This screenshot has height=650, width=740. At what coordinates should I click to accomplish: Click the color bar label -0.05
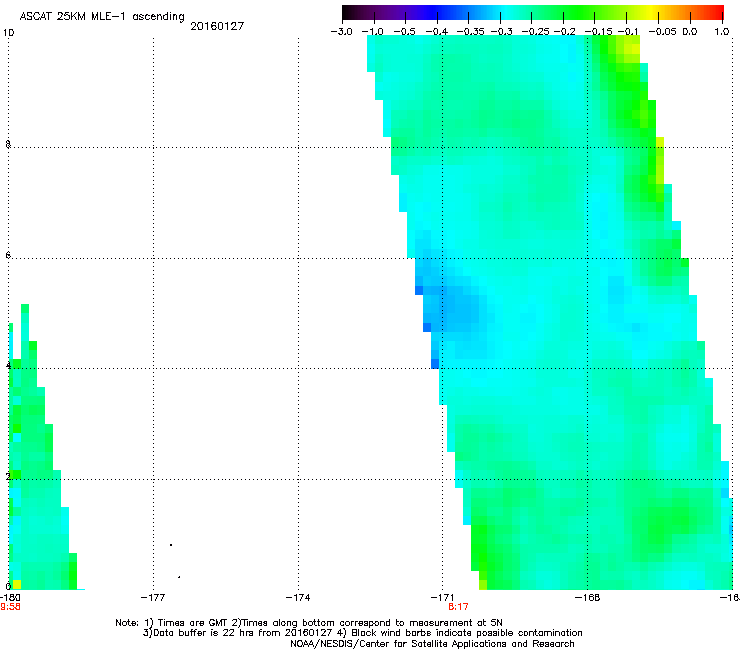[x=662, y=32]
